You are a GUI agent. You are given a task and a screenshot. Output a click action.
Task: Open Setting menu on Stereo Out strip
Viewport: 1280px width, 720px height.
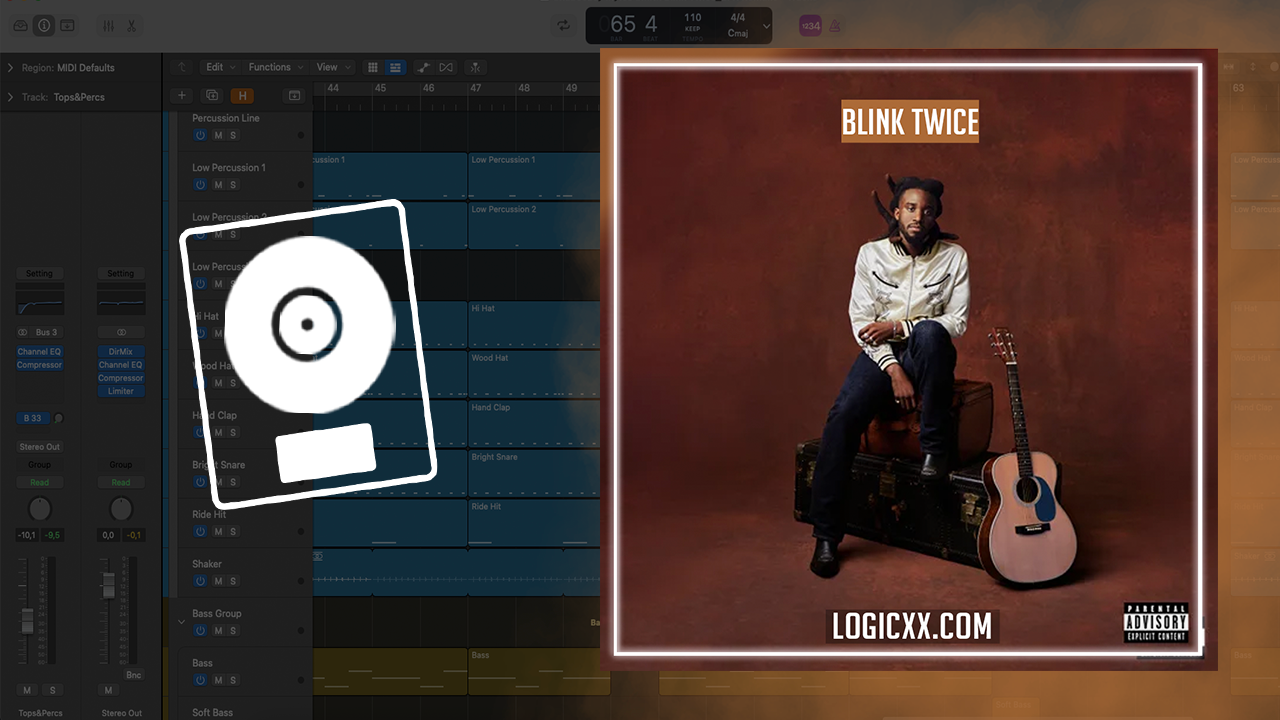coord(121,273)
